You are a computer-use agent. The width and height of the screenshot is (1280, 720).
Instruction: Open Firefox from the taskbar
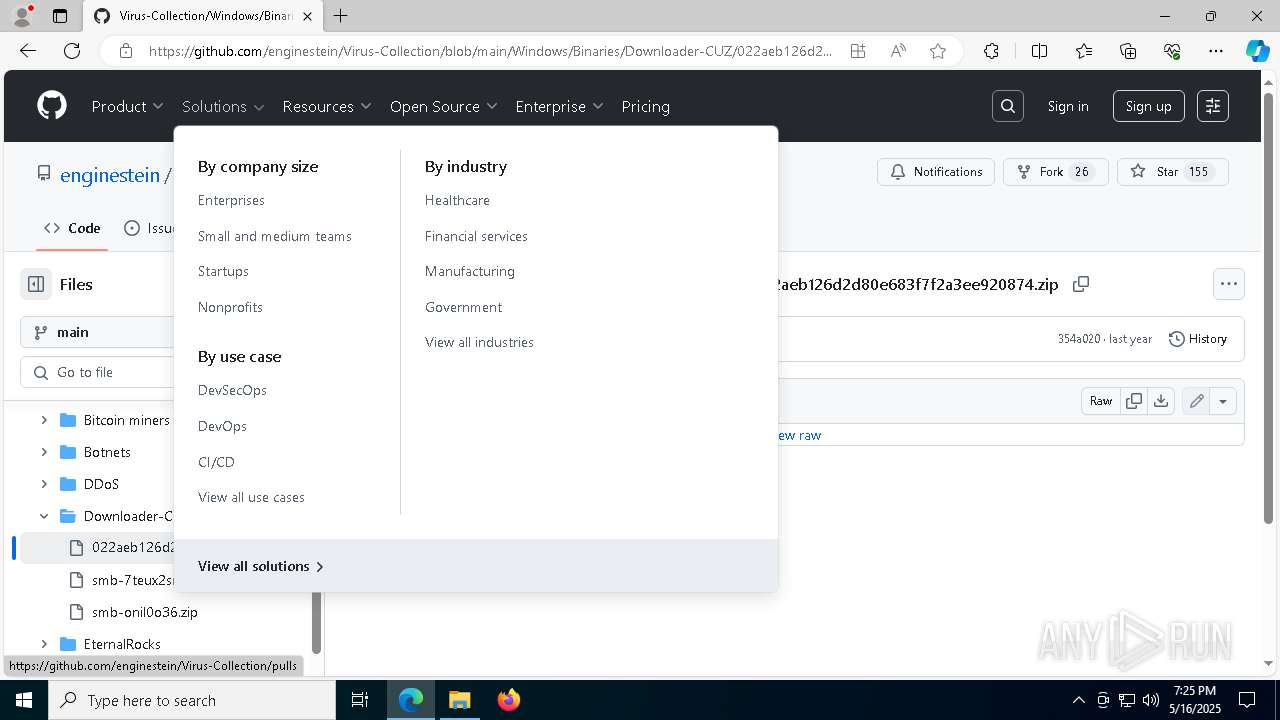(x=509, y=700)
